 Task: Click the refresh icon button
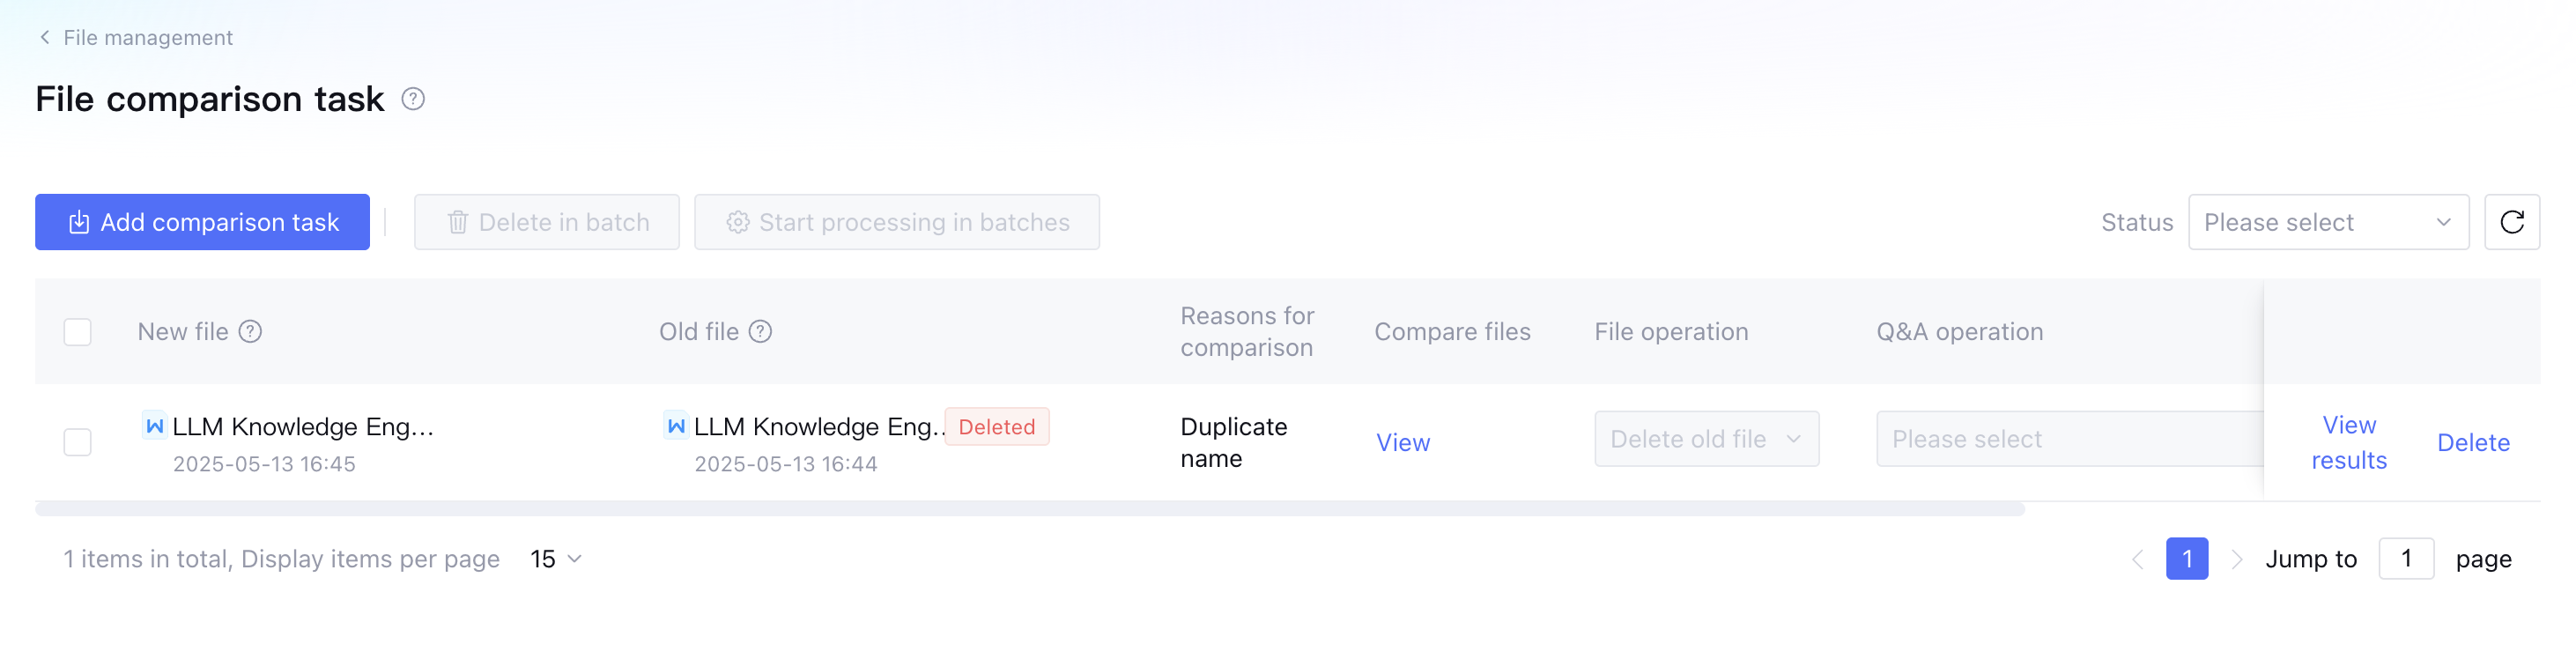(2511, 222)
